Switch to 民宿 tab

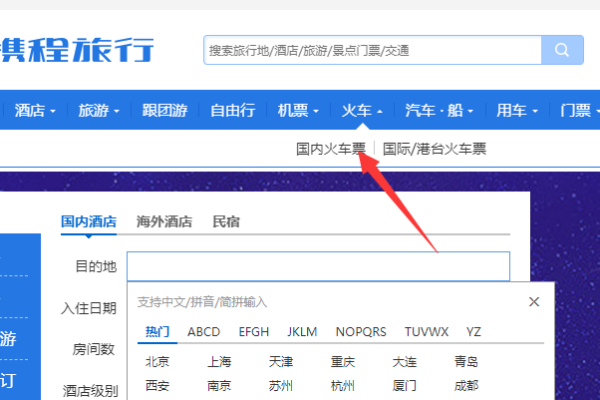pyautogui.click(x=226, y=222)
